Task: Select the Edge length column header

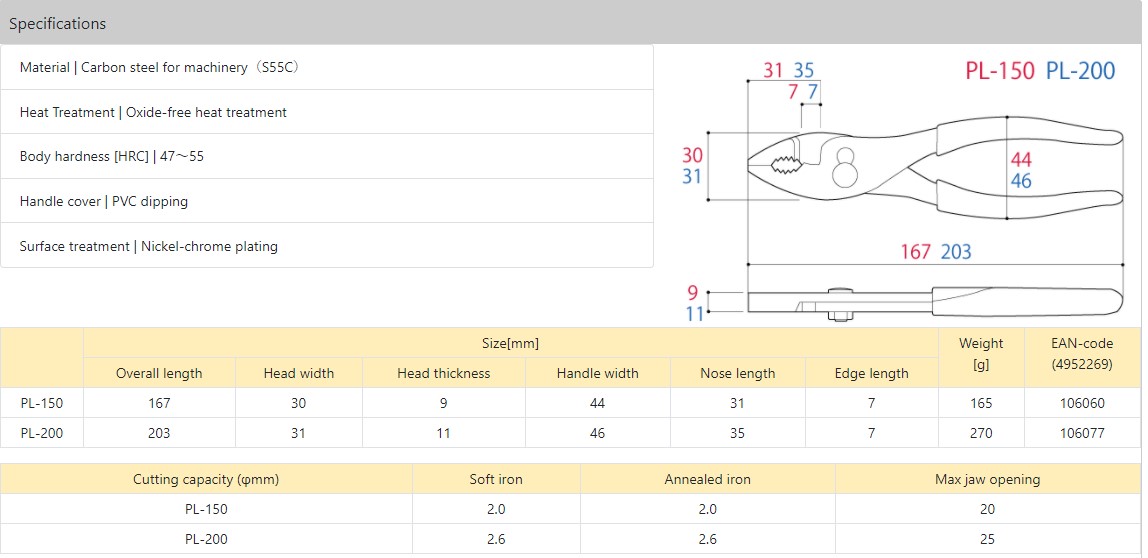Action: 872,373
